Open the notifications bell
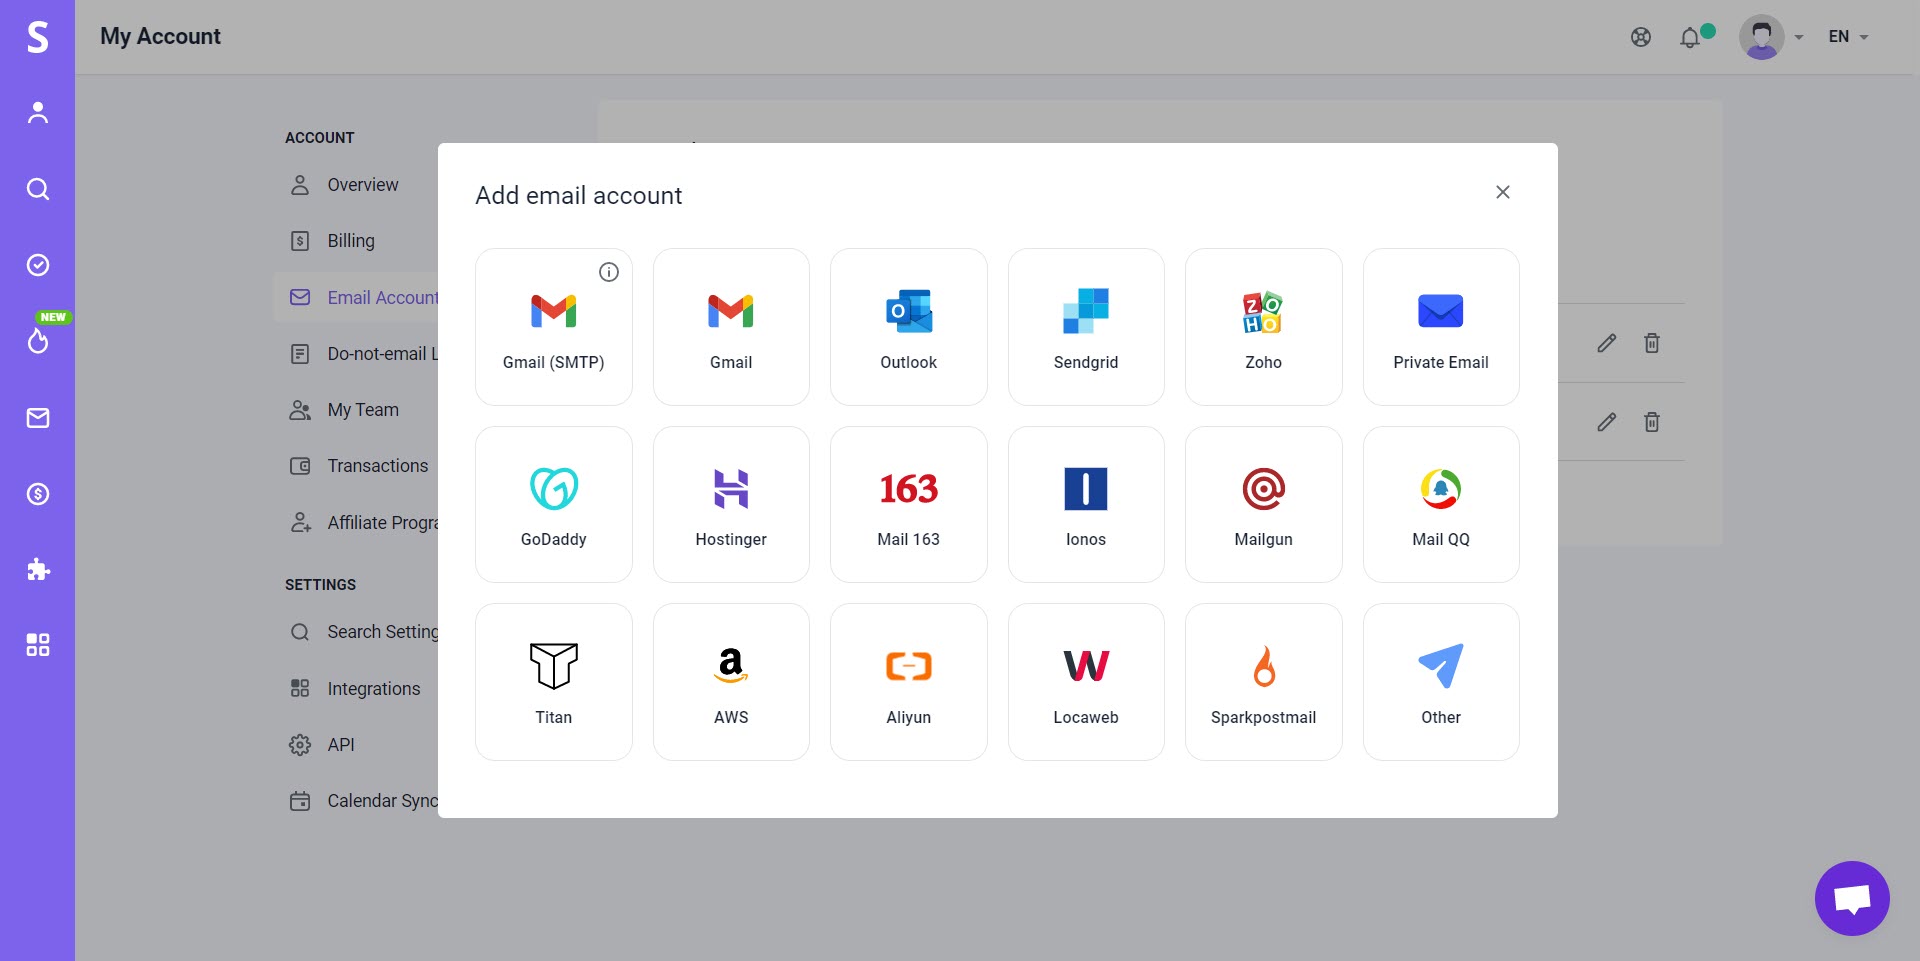This screenshot has height=961, width=1920. click(1690, 37)
